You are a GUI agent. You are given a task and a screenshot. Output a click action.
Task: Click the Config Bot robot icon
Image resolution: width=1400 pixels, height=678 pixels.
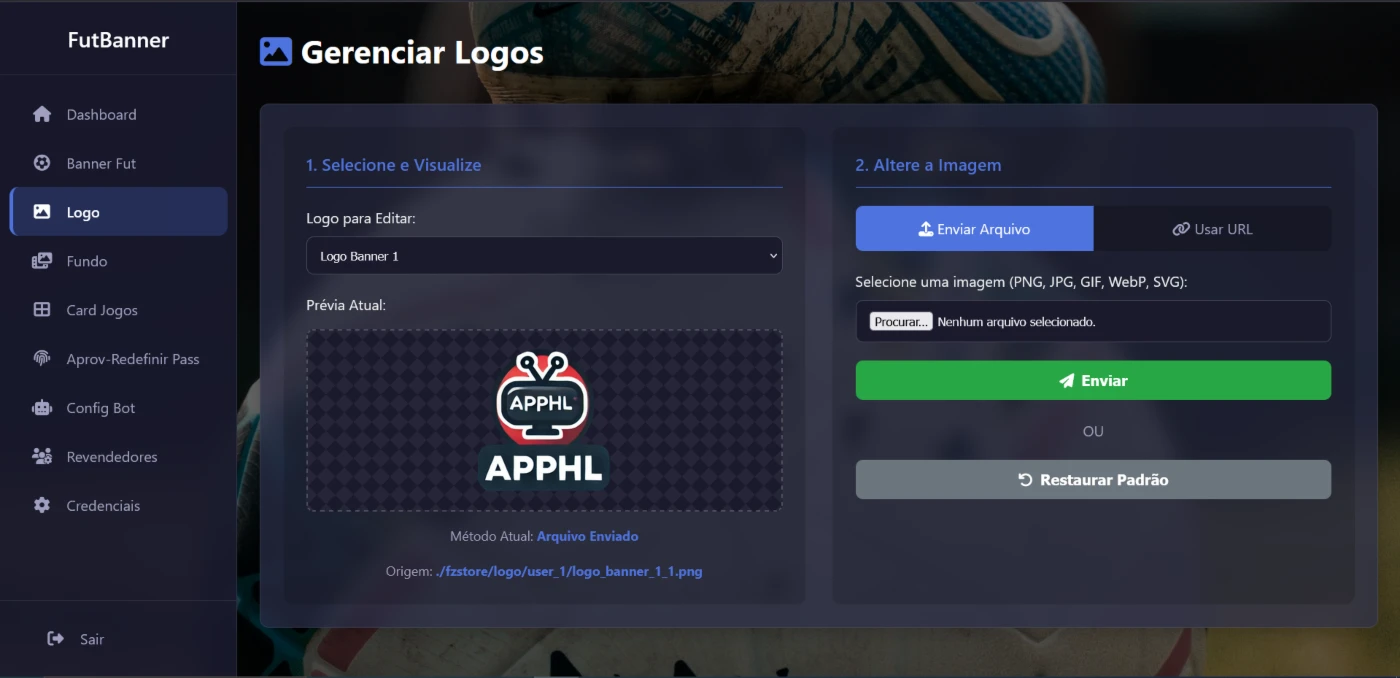[x=42, y=408]
